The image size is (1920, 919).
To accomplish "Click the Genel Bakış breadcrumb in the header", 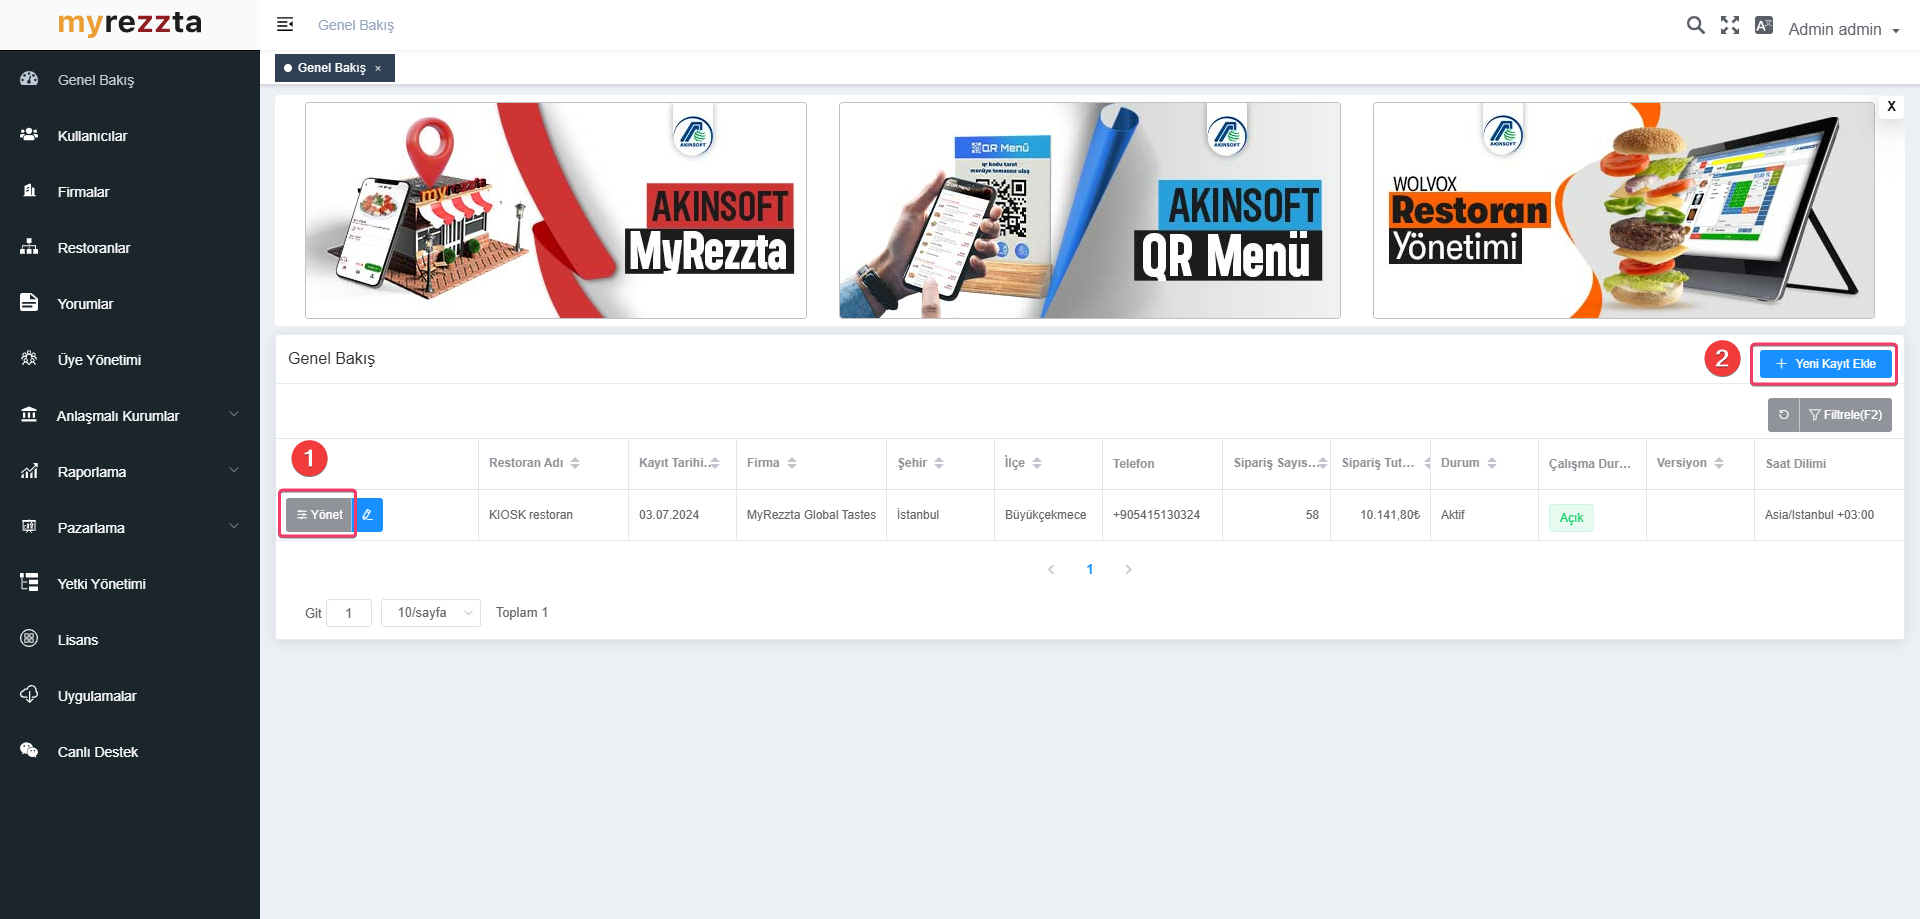I will [356, 25].
